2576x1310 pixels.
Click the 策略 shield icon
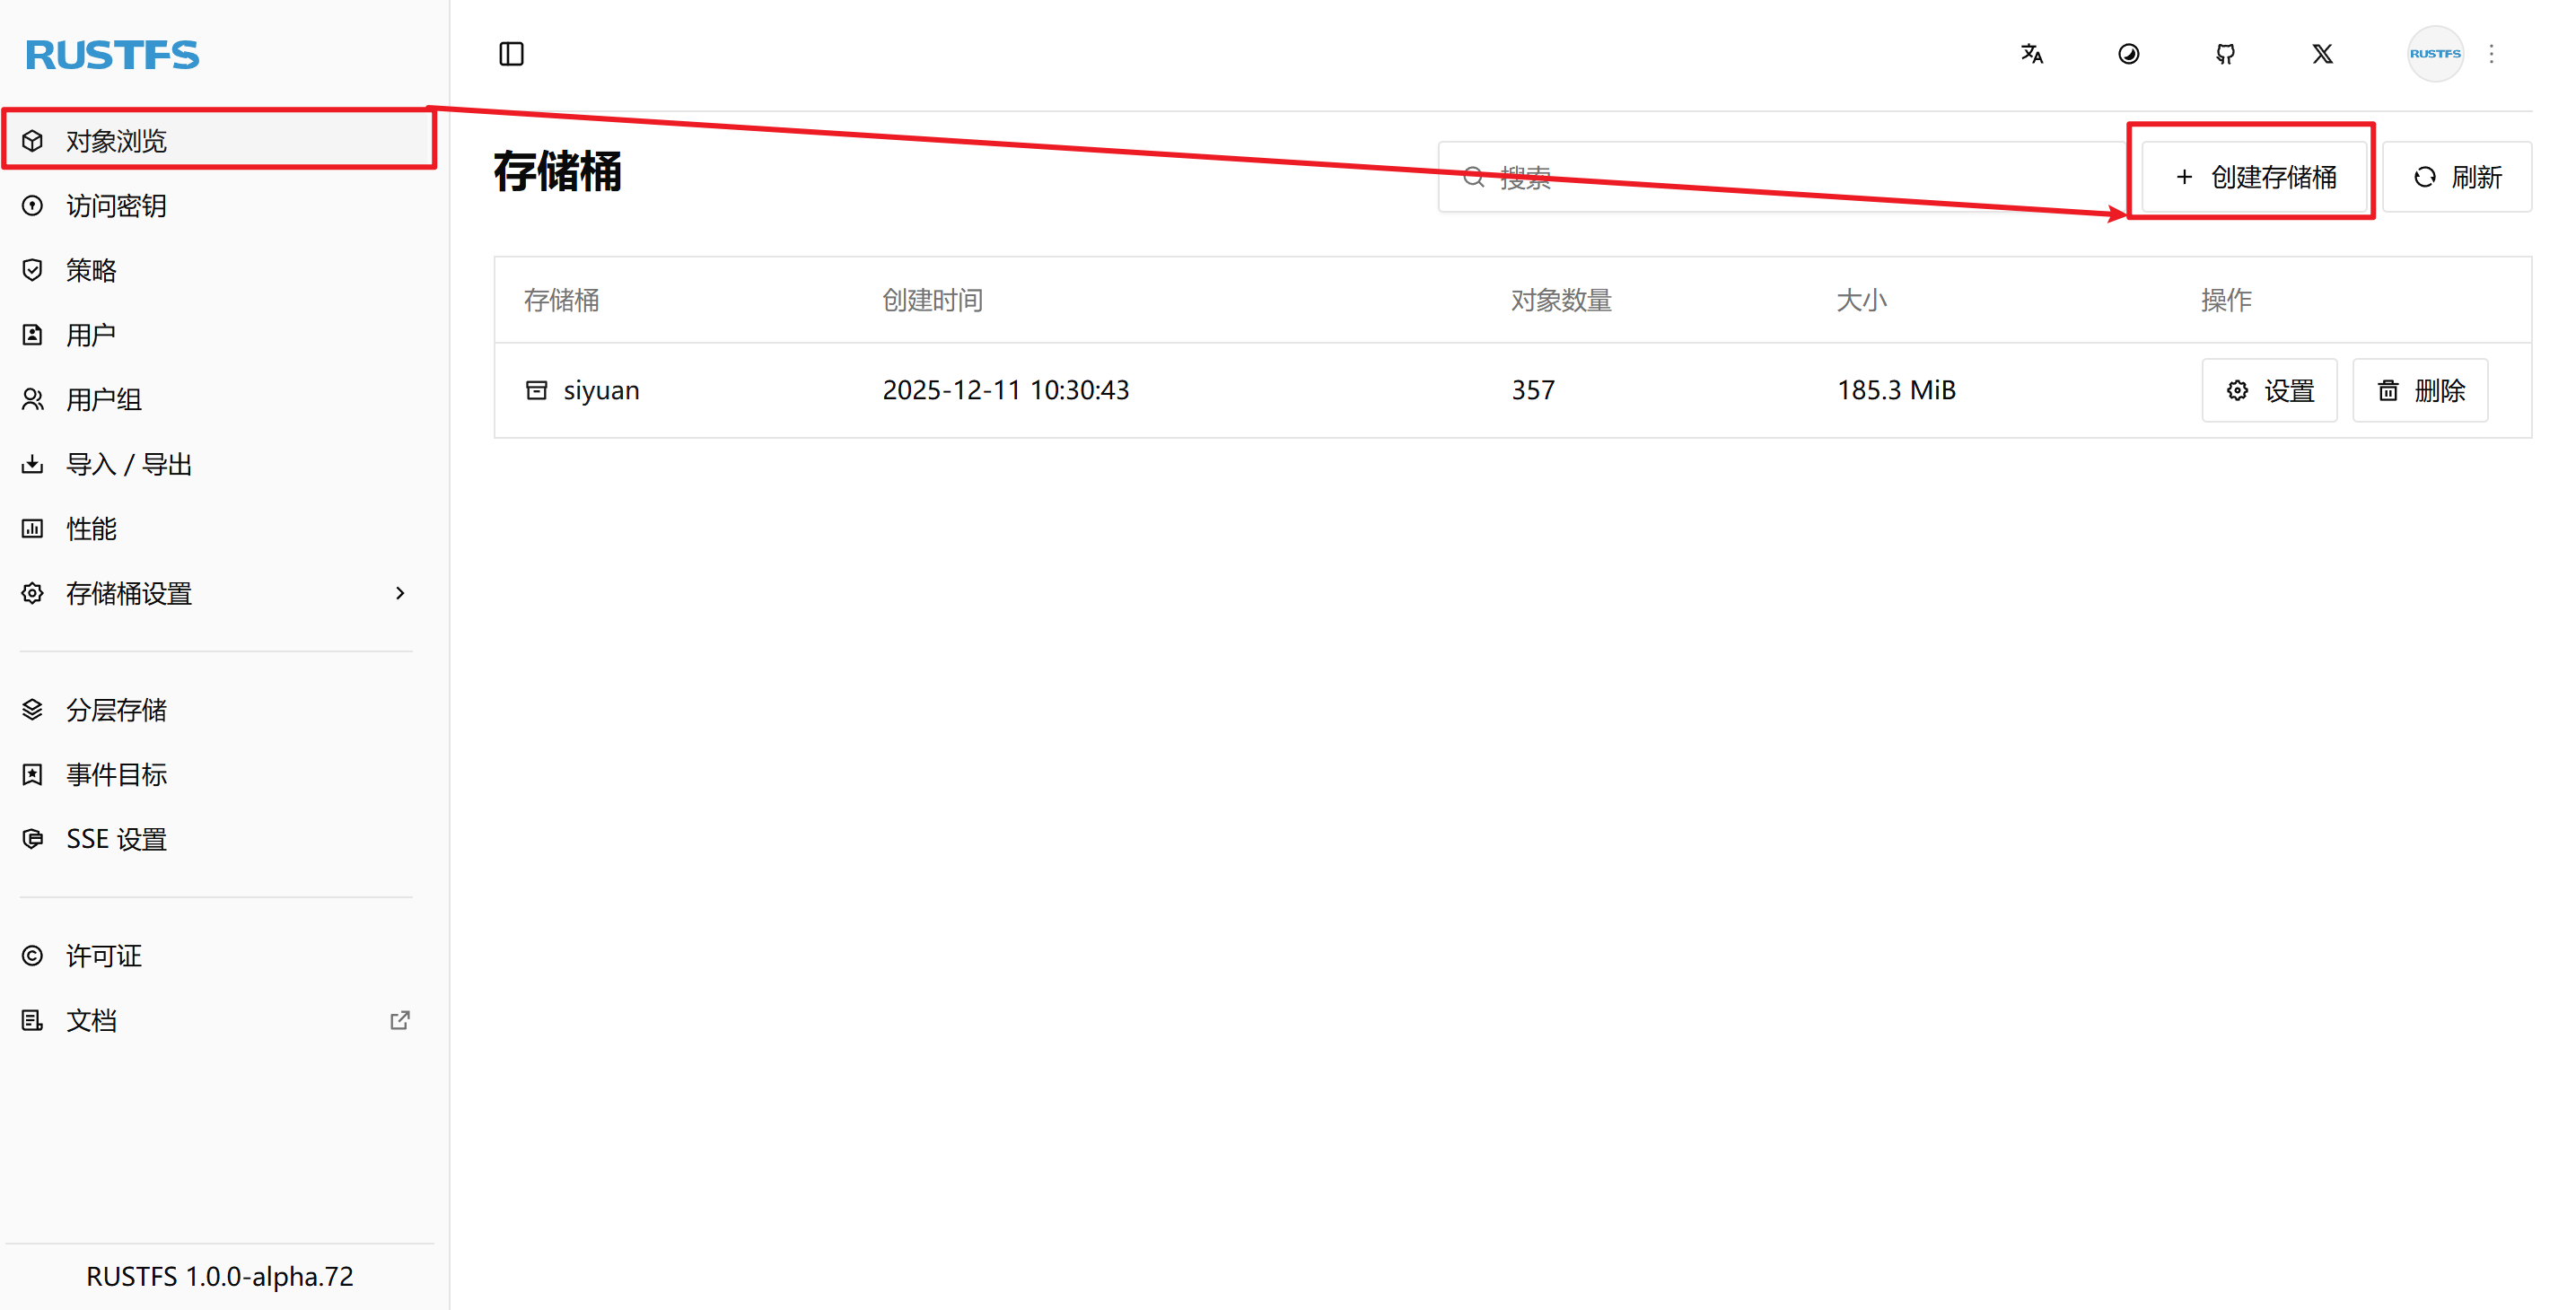pos(33,270)
